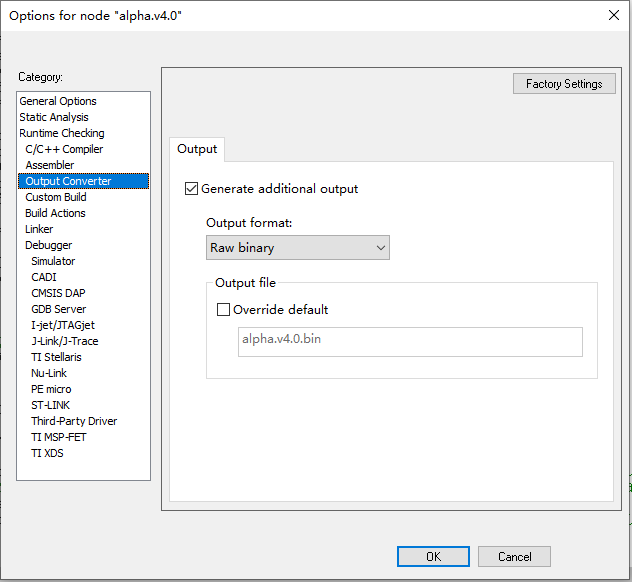632x582 pixels.
Task: Select GDB Server entry
Action: pos(59,309)
